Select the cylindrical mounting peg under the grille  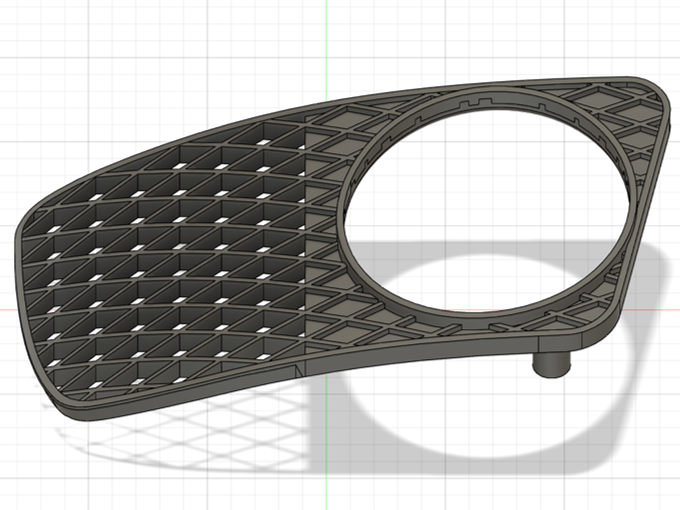click(x=551, y=365)
